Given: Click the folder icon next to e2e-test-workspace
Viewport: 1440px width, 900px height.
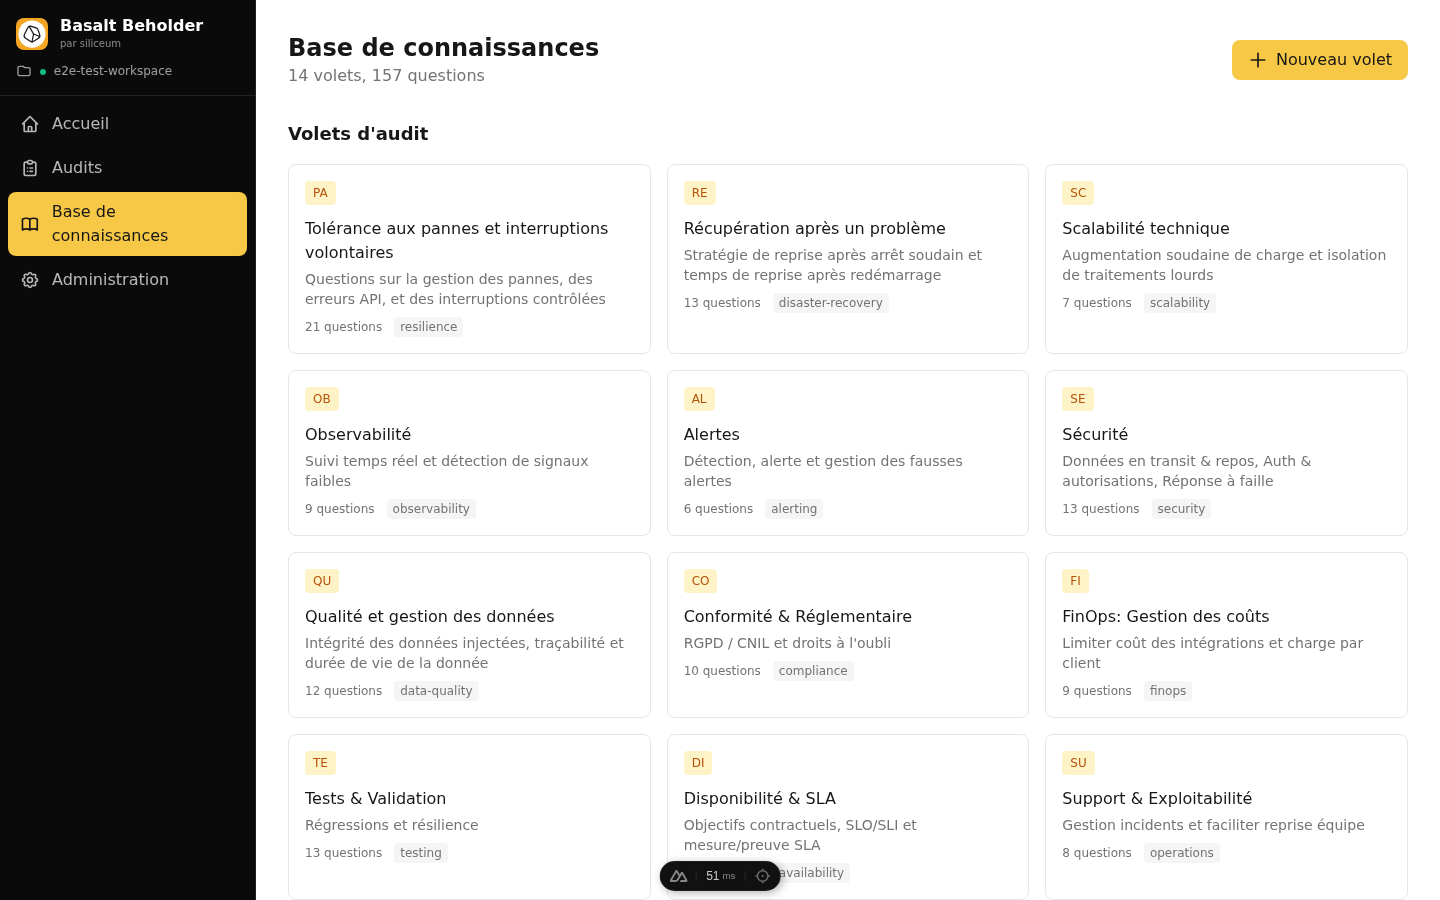Looking at the screenshot, I should [22, 71].
